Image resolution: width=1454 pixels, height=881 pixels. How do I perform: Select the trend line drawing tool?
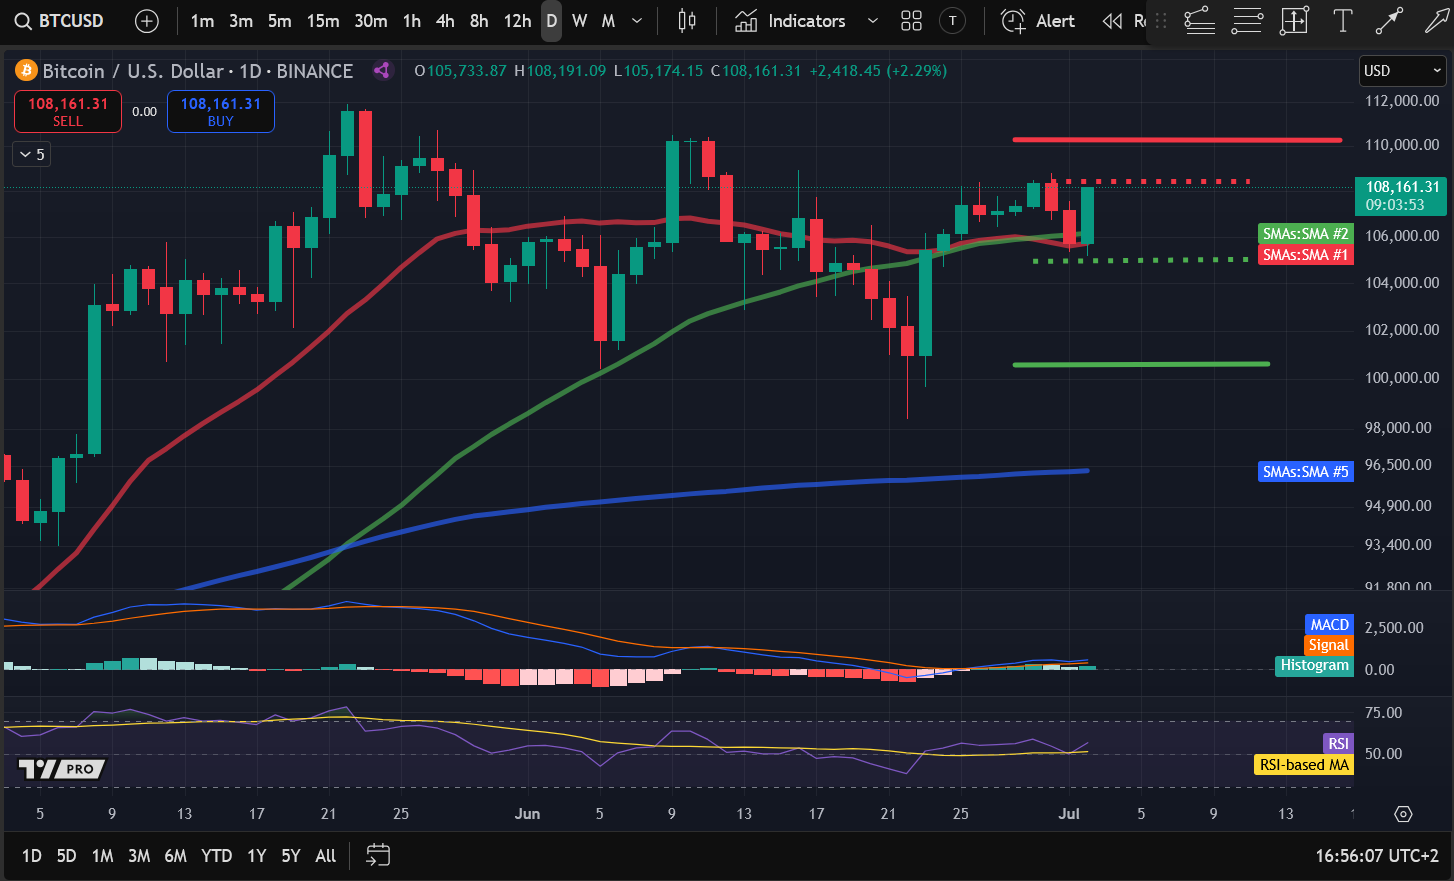tap(1390, 21)
